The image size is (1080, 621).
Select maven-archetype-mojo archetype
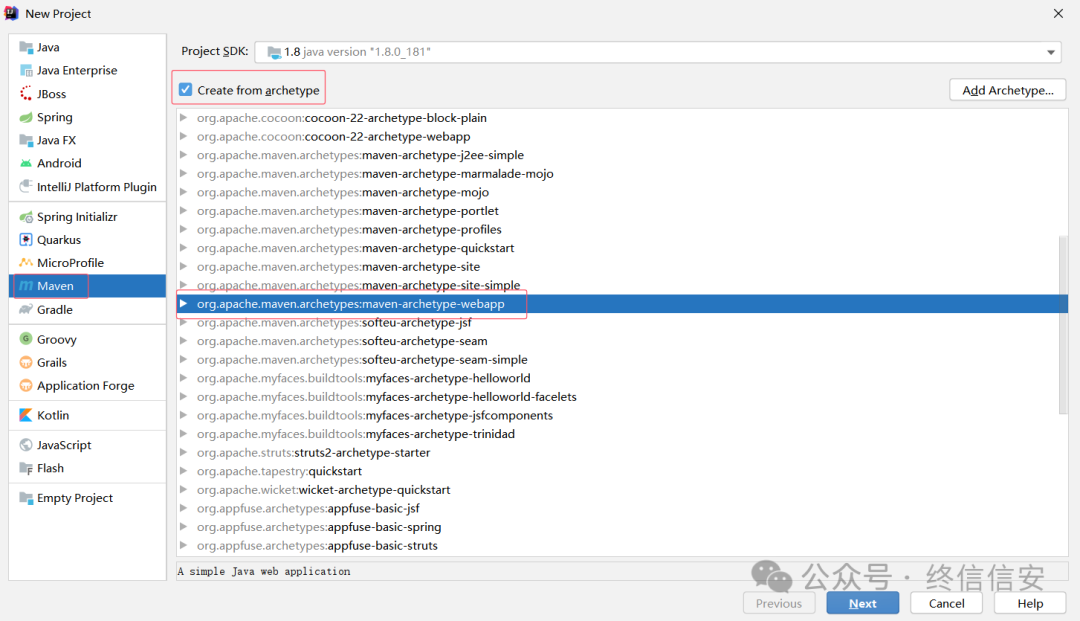click(622, 192)
